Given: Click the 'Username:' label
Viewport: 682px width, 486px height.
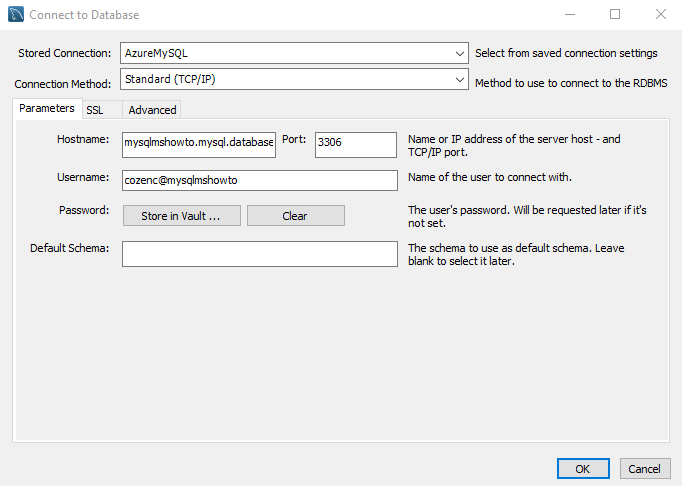Looking at the screenshot, I should (83, 177).
